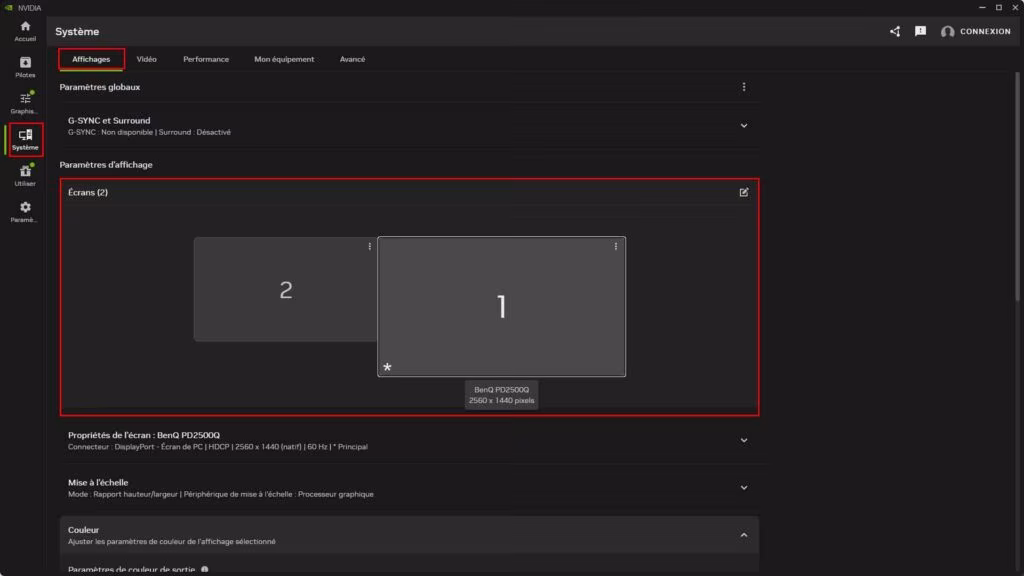Click the Paramètres globaux heading
Screen dimensions: 1024x576
100,87
